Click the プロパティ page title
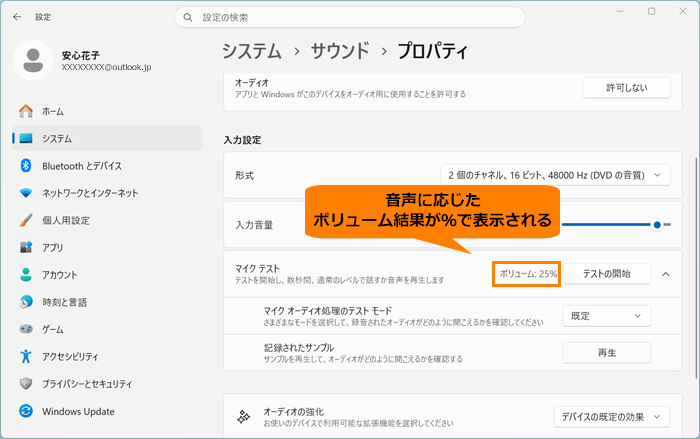The width and height of the screenshot is (700, 439). click(x=432, y=51)
